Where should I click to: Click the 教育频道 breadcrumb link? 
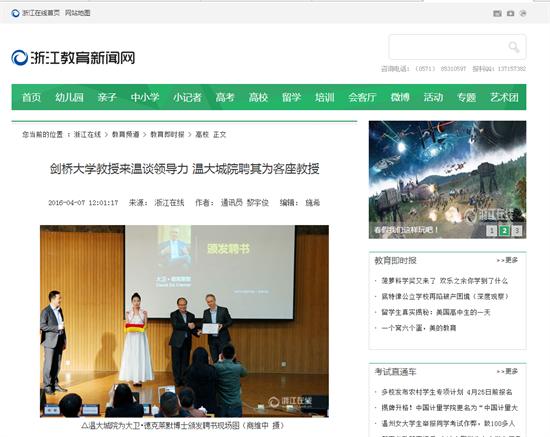(x=126, y=134)
